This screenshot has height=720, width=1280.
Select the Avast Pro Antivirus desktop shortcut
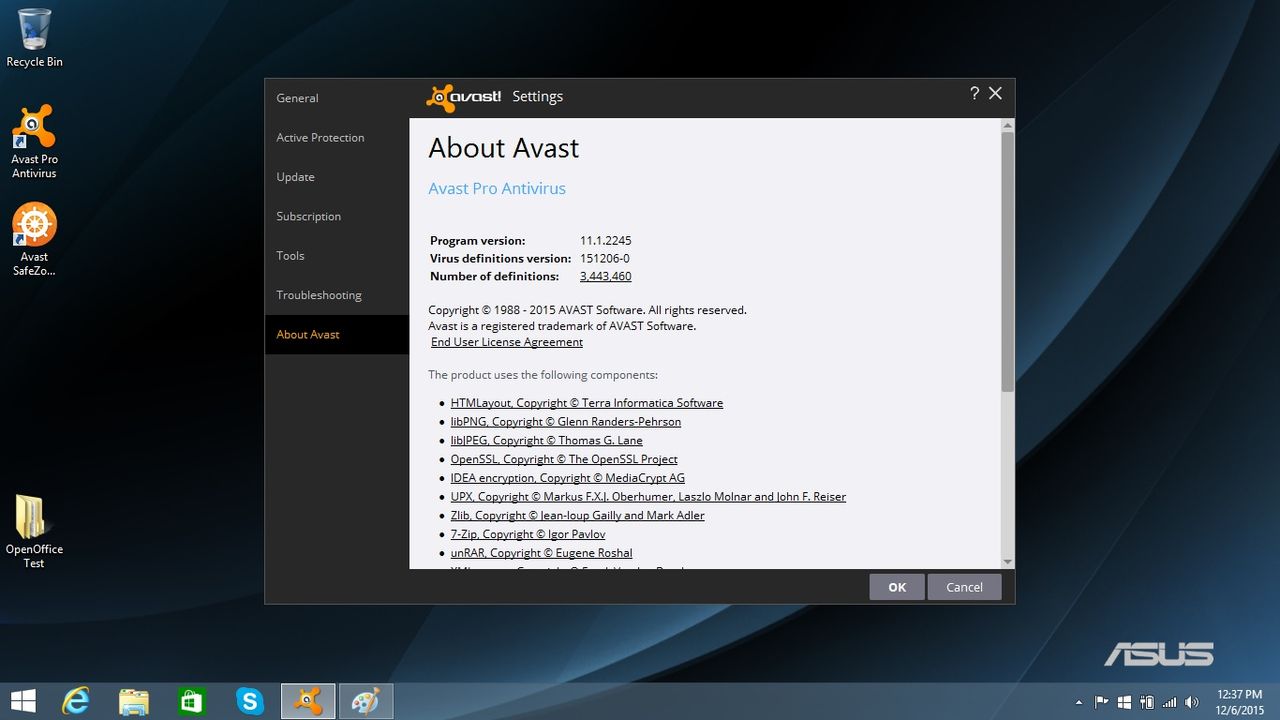34,142
